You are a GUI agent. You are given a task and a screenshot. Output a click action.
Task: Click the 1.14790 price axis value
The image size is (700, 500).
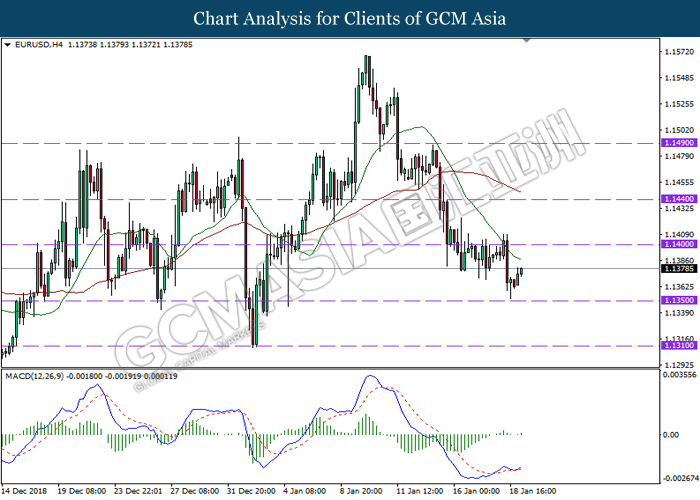(x=679, y=156)
